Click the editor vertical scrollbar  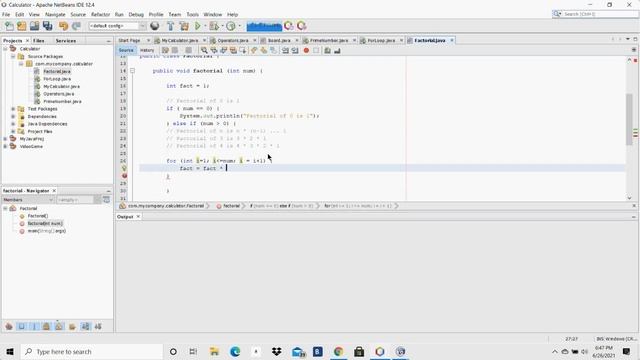[629, 119]
